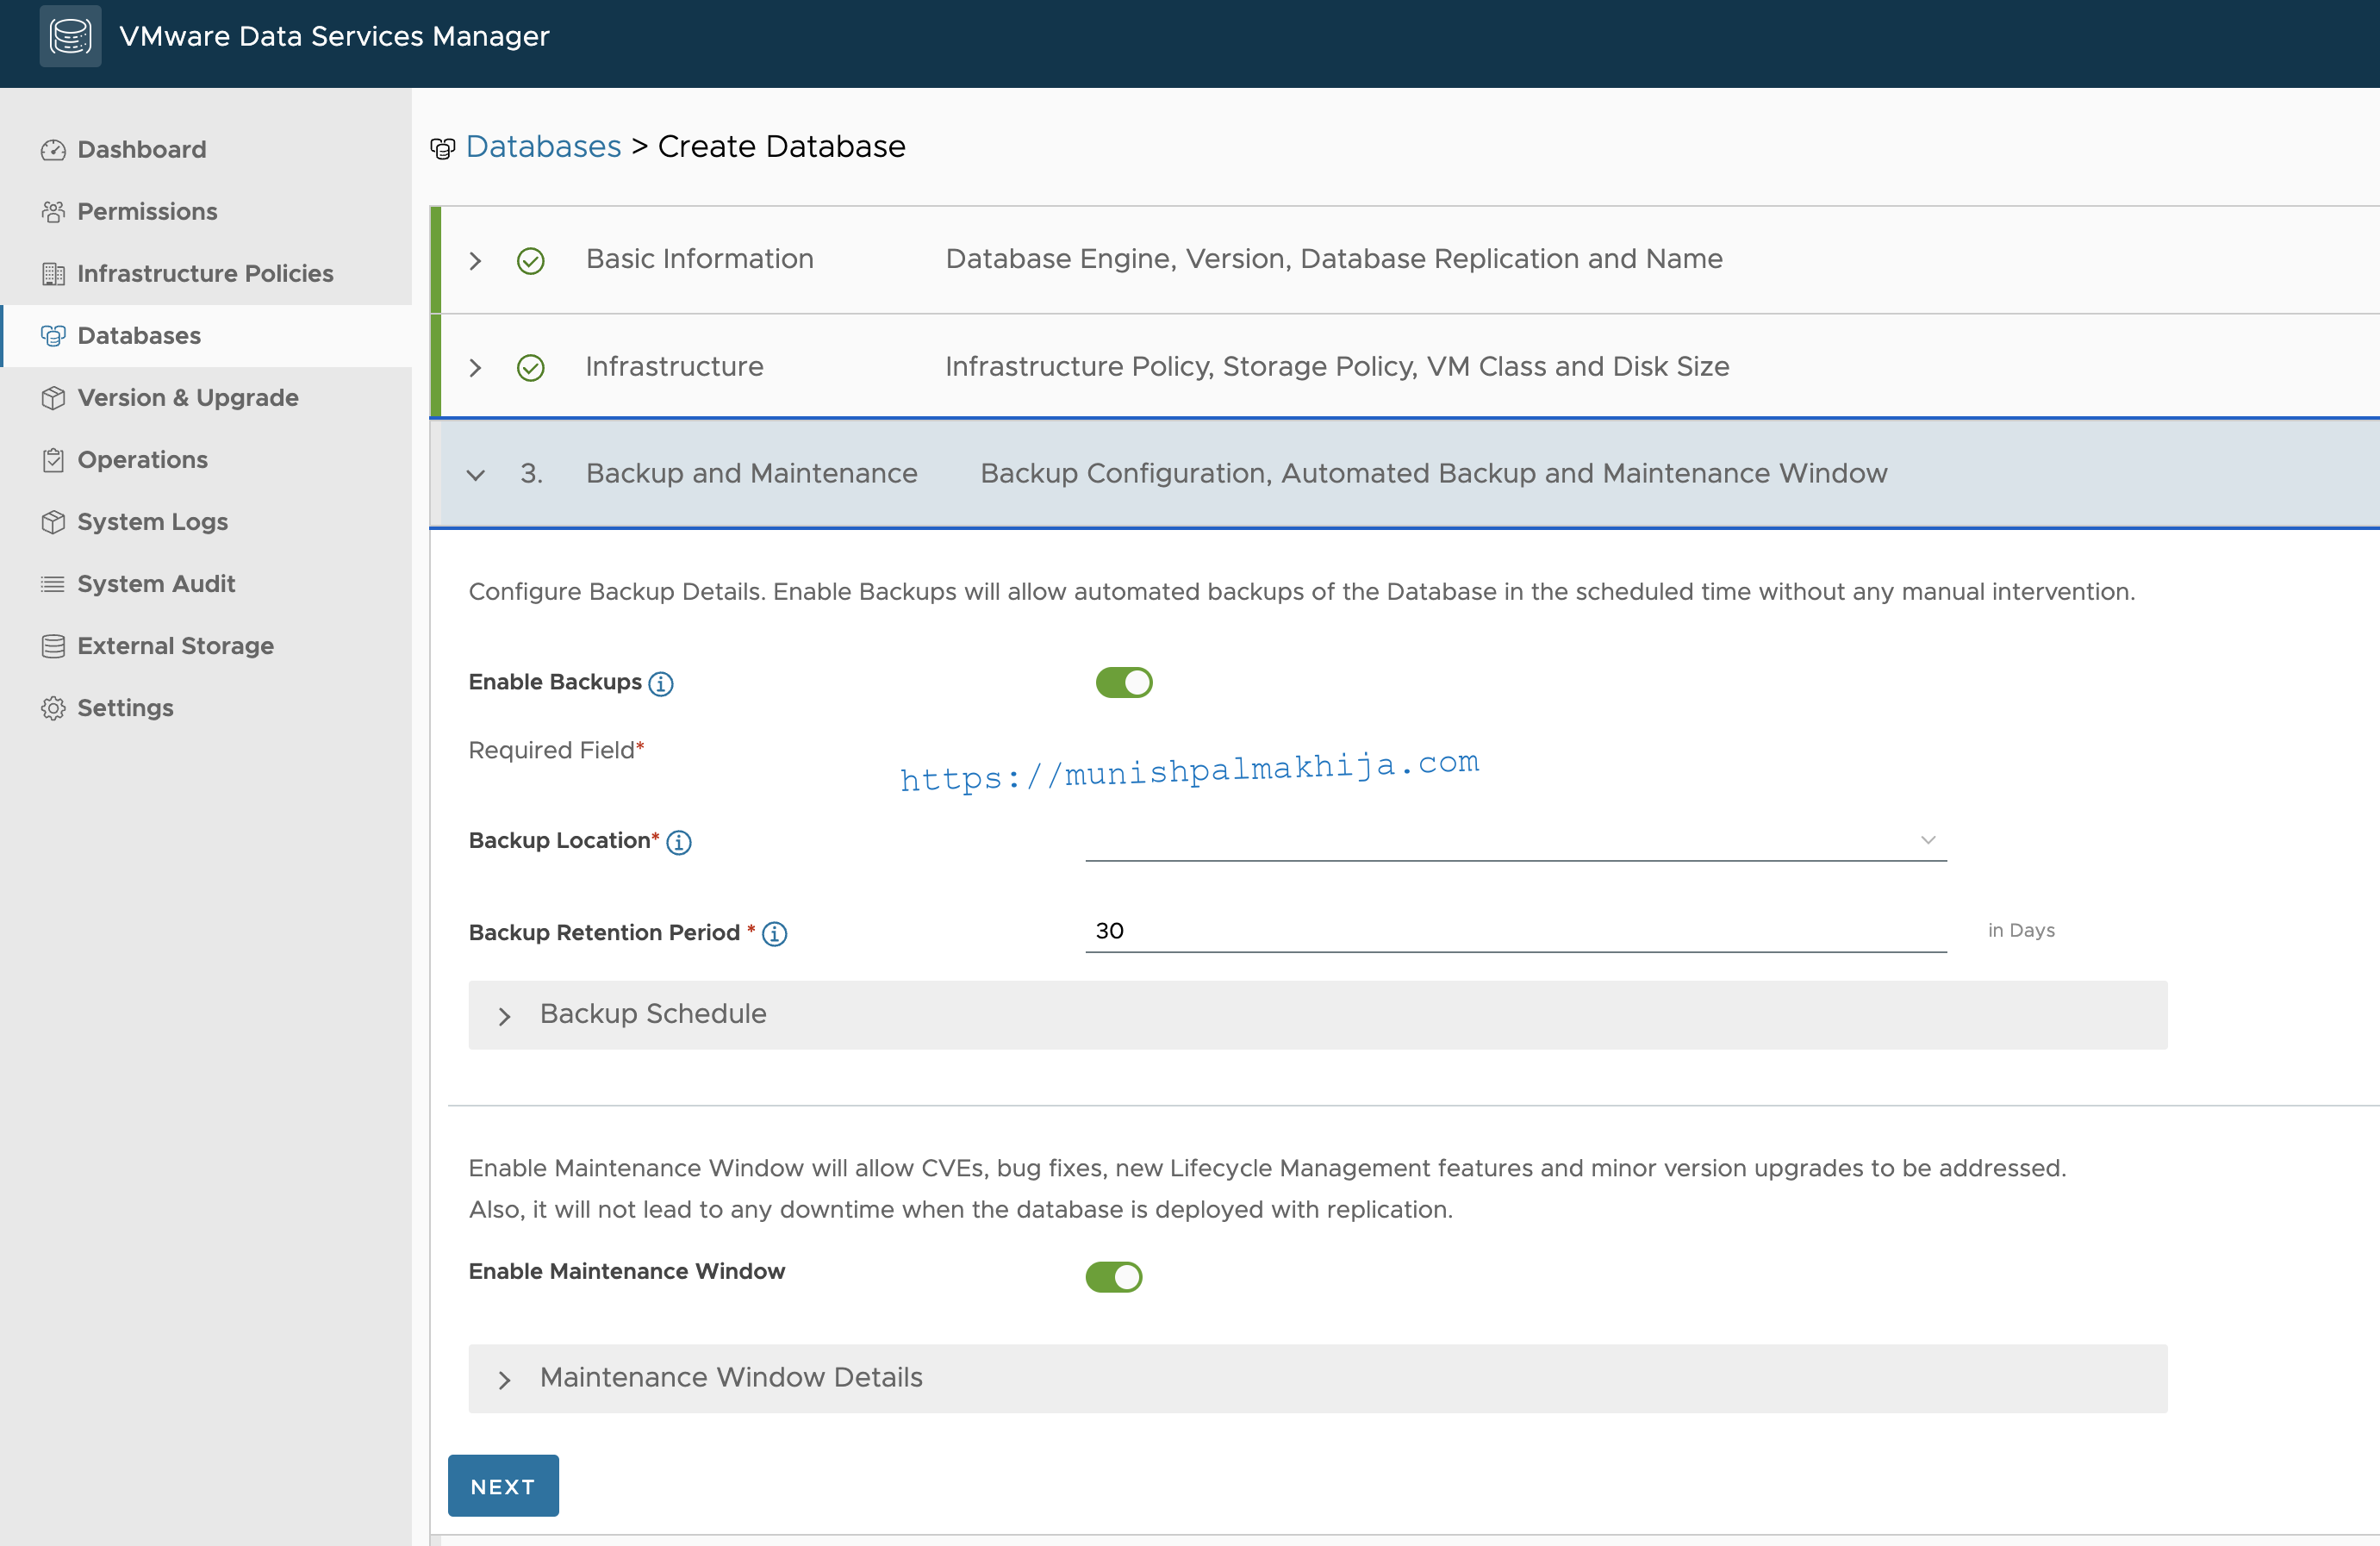2380x1546 pixels.
Task: Click the NEXT button
Action: 503,1486
